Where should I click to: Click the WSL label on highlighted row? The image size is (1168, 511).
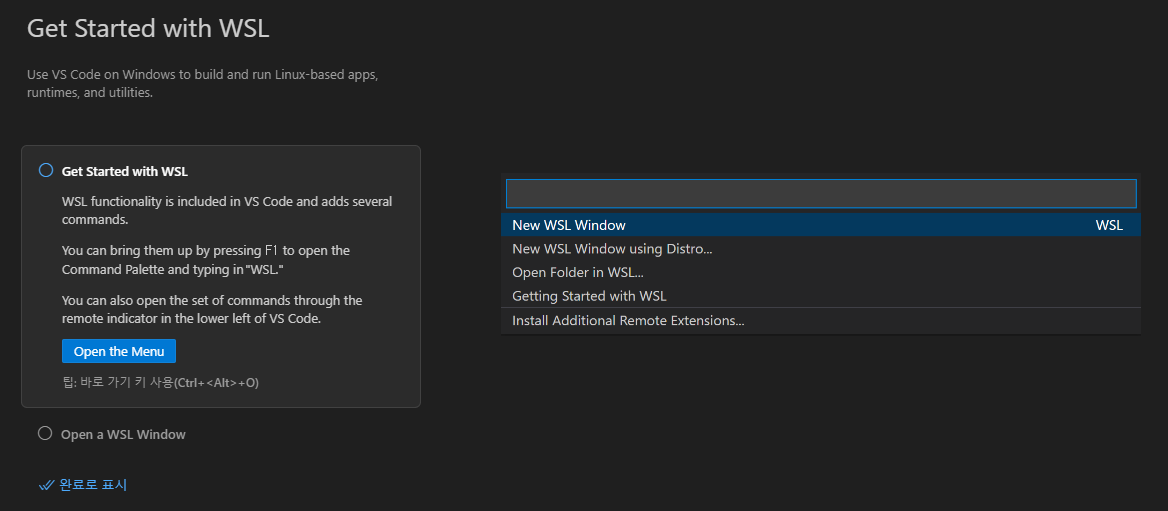click(1109, 225)
